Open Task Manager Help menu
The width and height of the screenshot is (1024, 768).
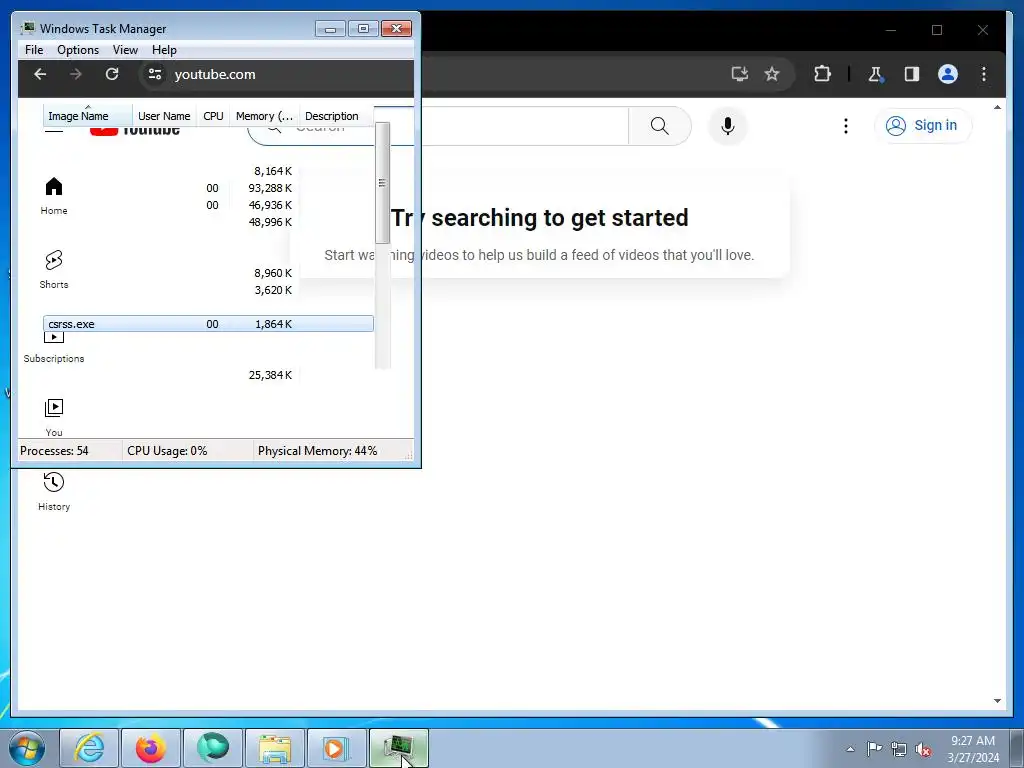(164, 50)
